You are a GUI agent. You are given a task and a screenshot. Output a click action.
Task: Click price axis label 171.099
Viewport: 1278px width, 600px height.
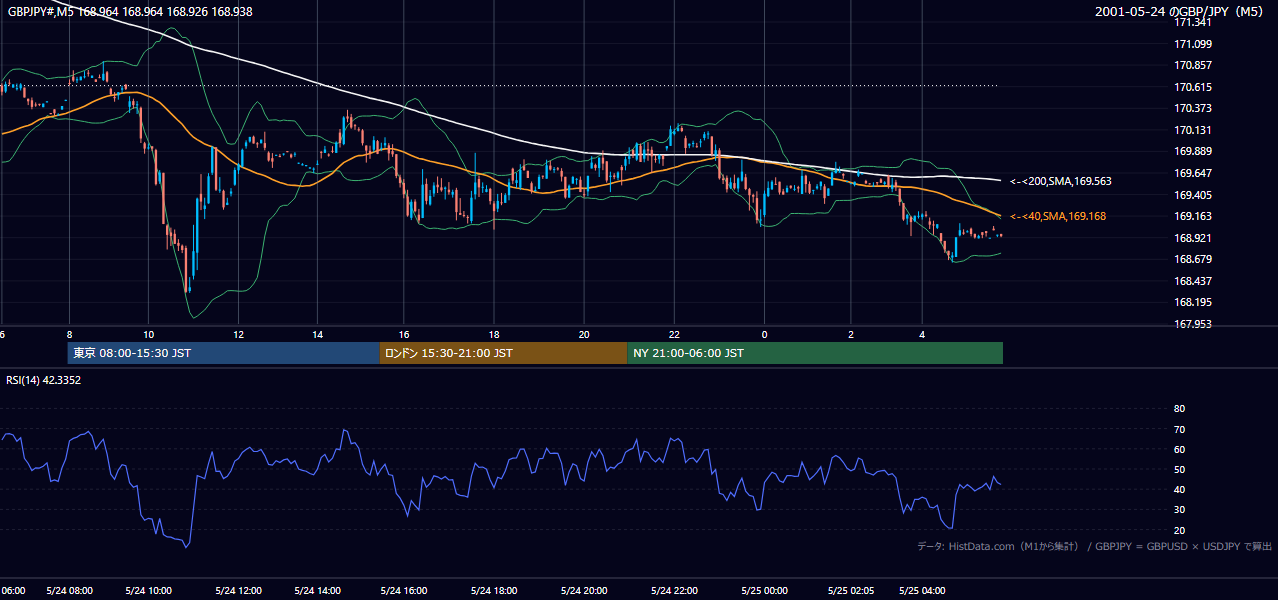(x=1193, y=44)
